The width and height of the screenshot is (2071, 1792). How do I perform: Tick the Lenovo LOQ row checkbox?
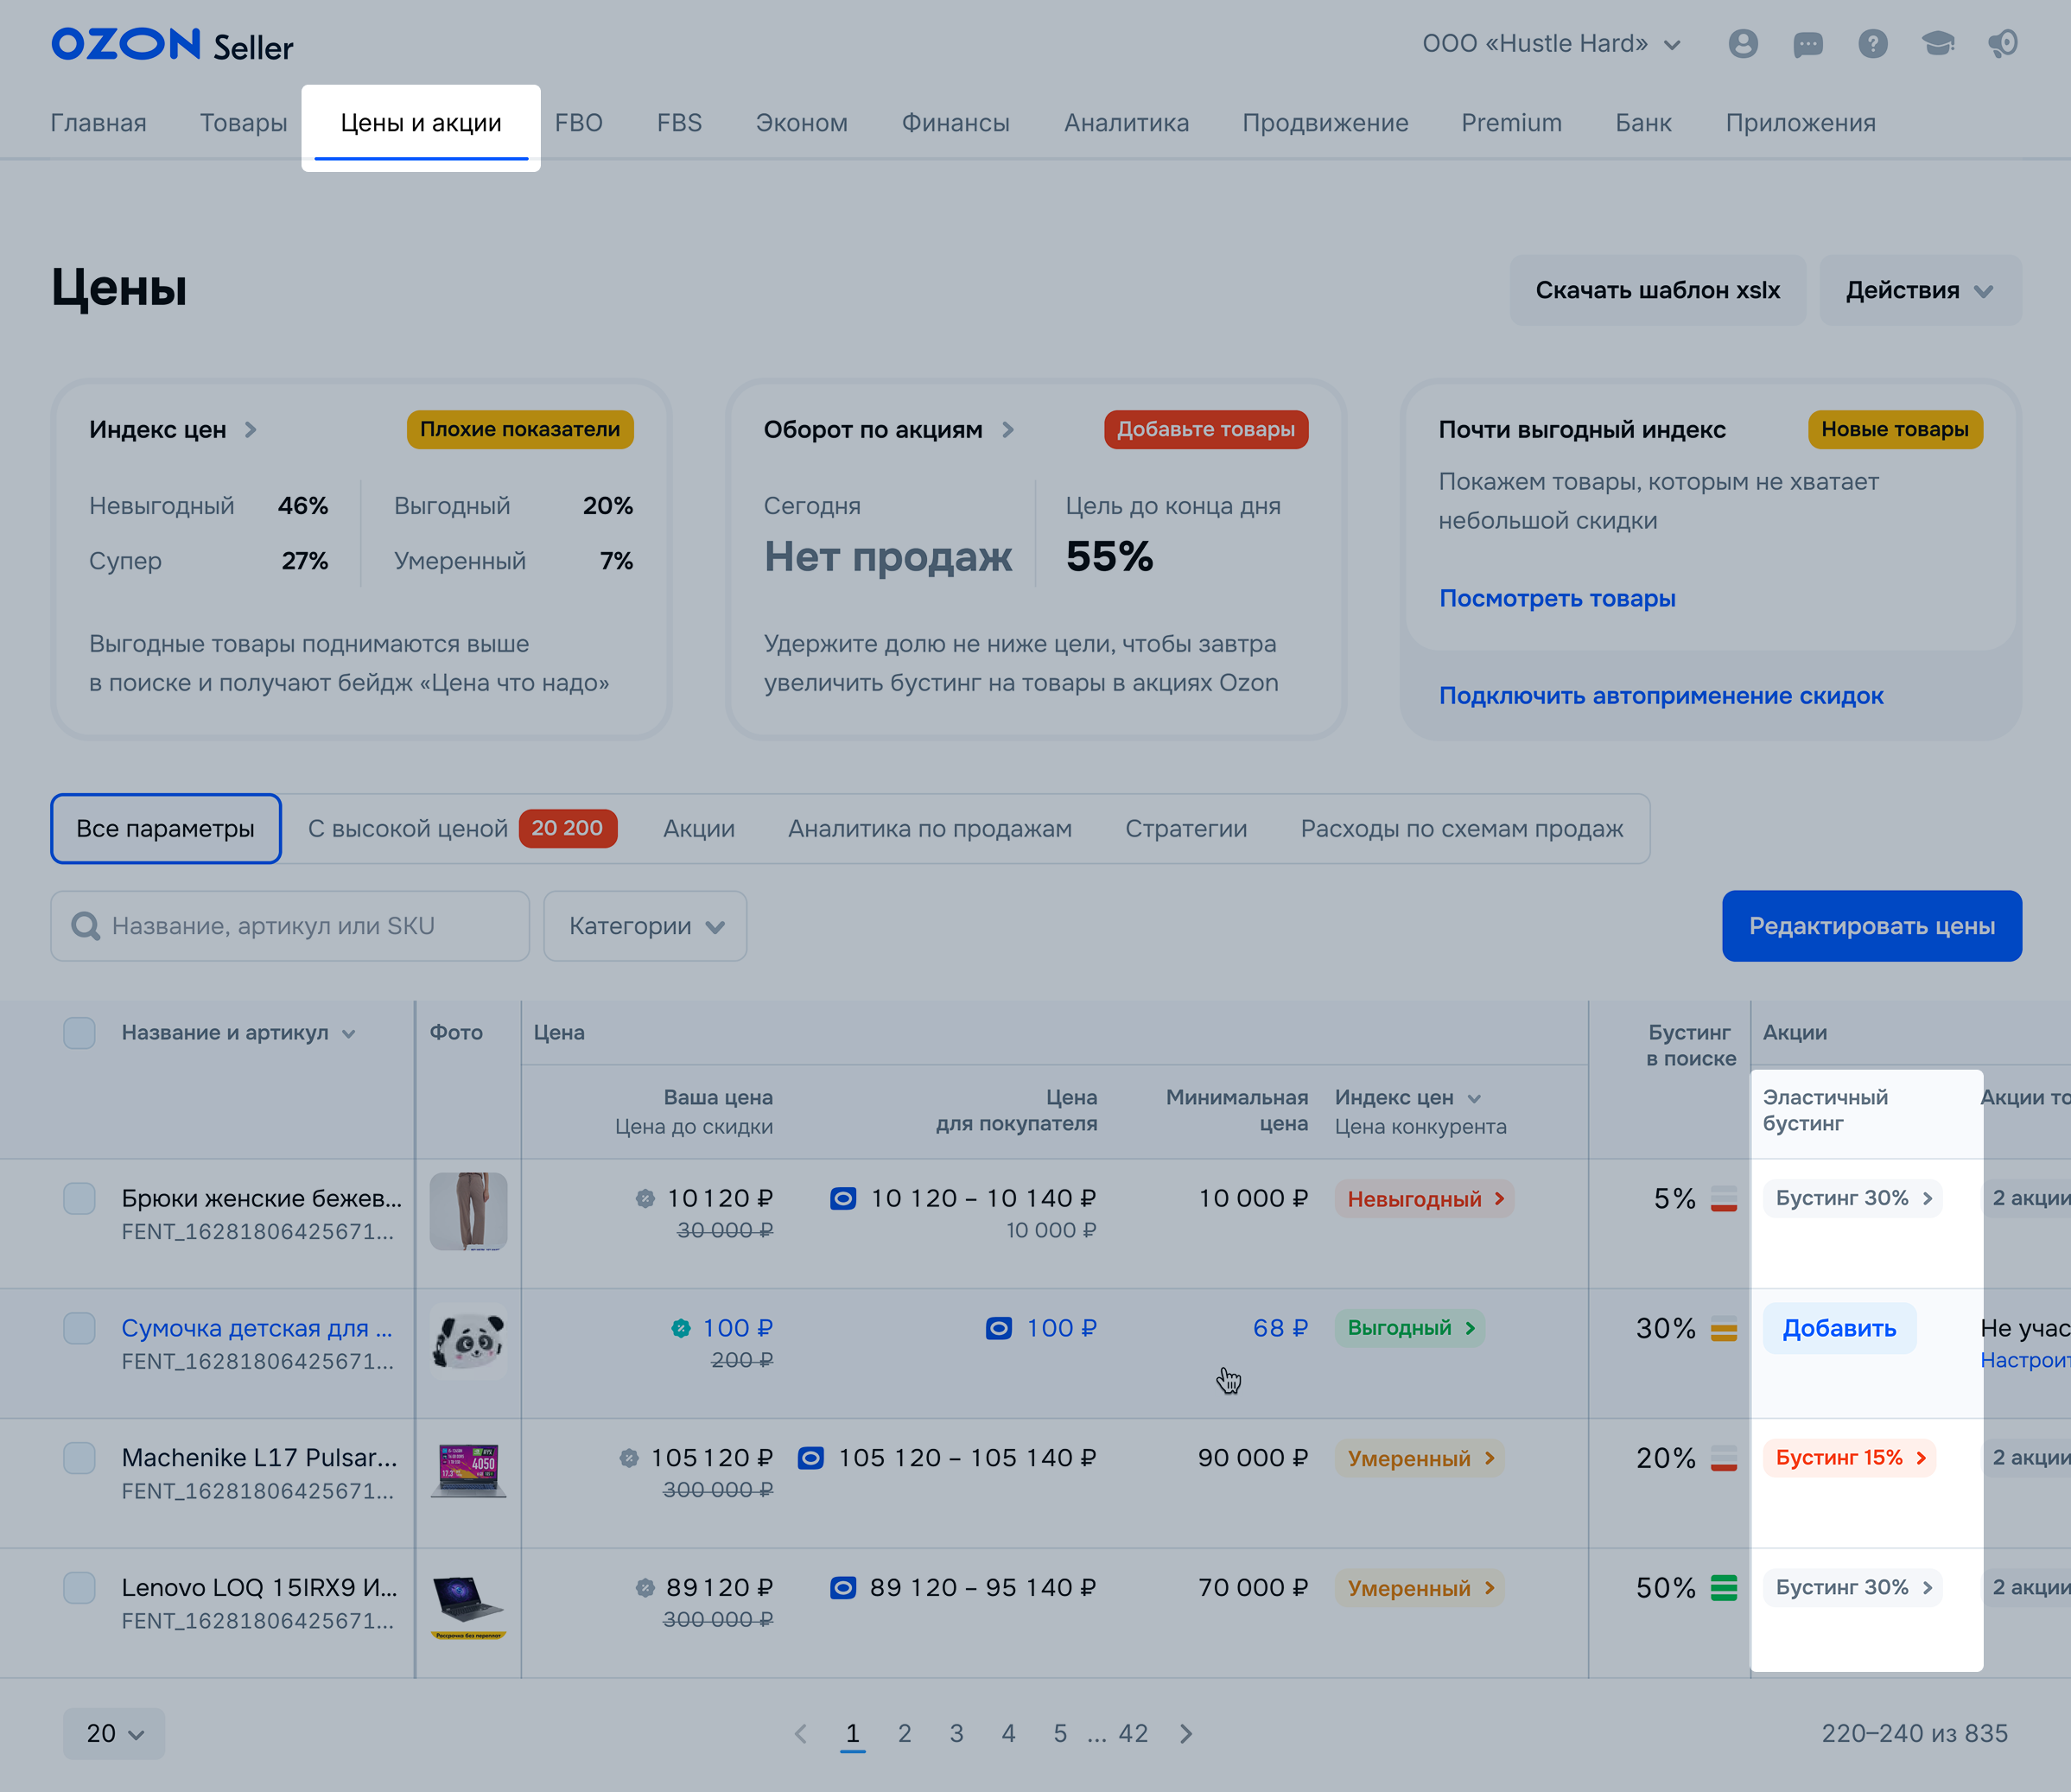(79, 1588)
